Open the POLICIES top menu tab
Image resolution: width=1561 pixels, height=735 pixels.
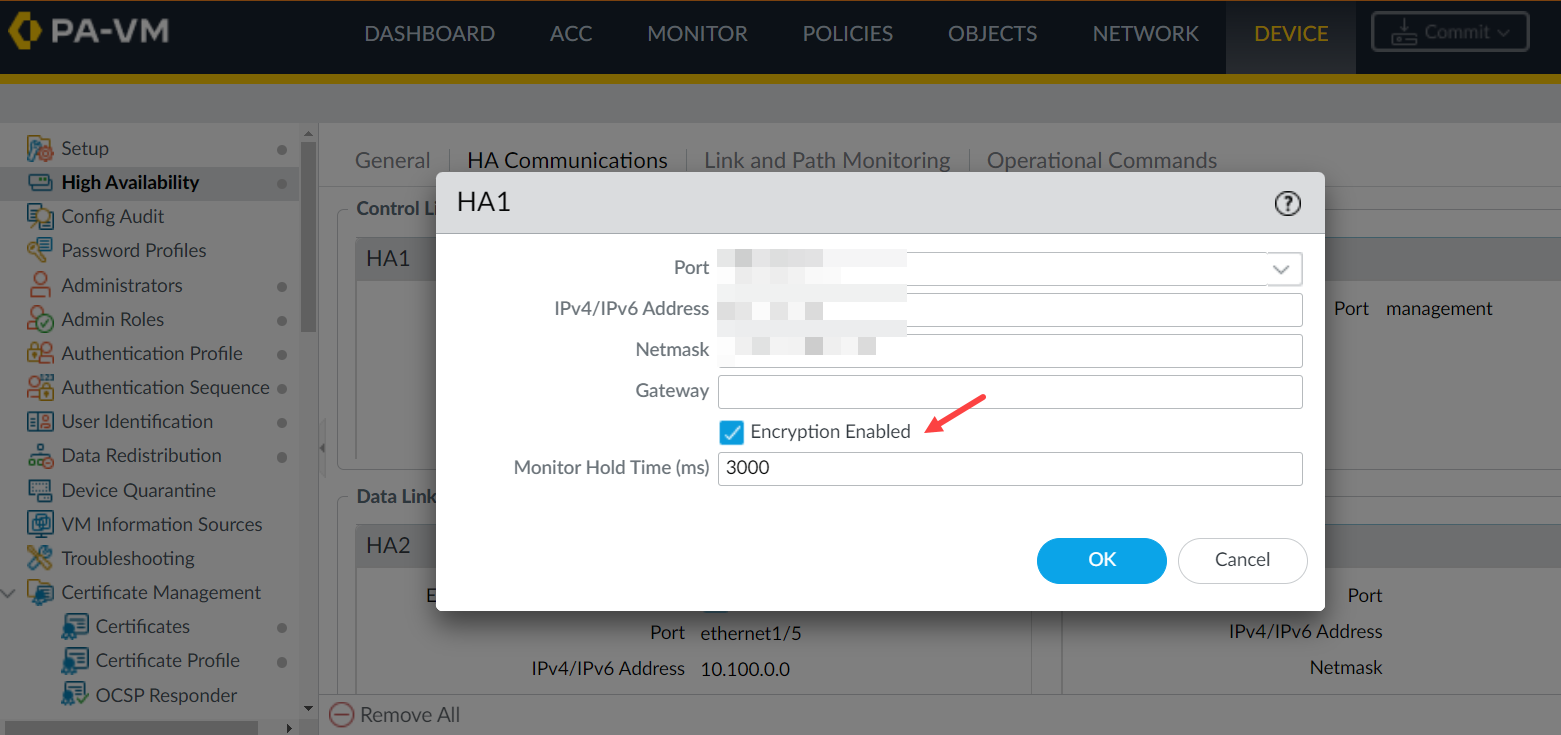click(847, 34)
